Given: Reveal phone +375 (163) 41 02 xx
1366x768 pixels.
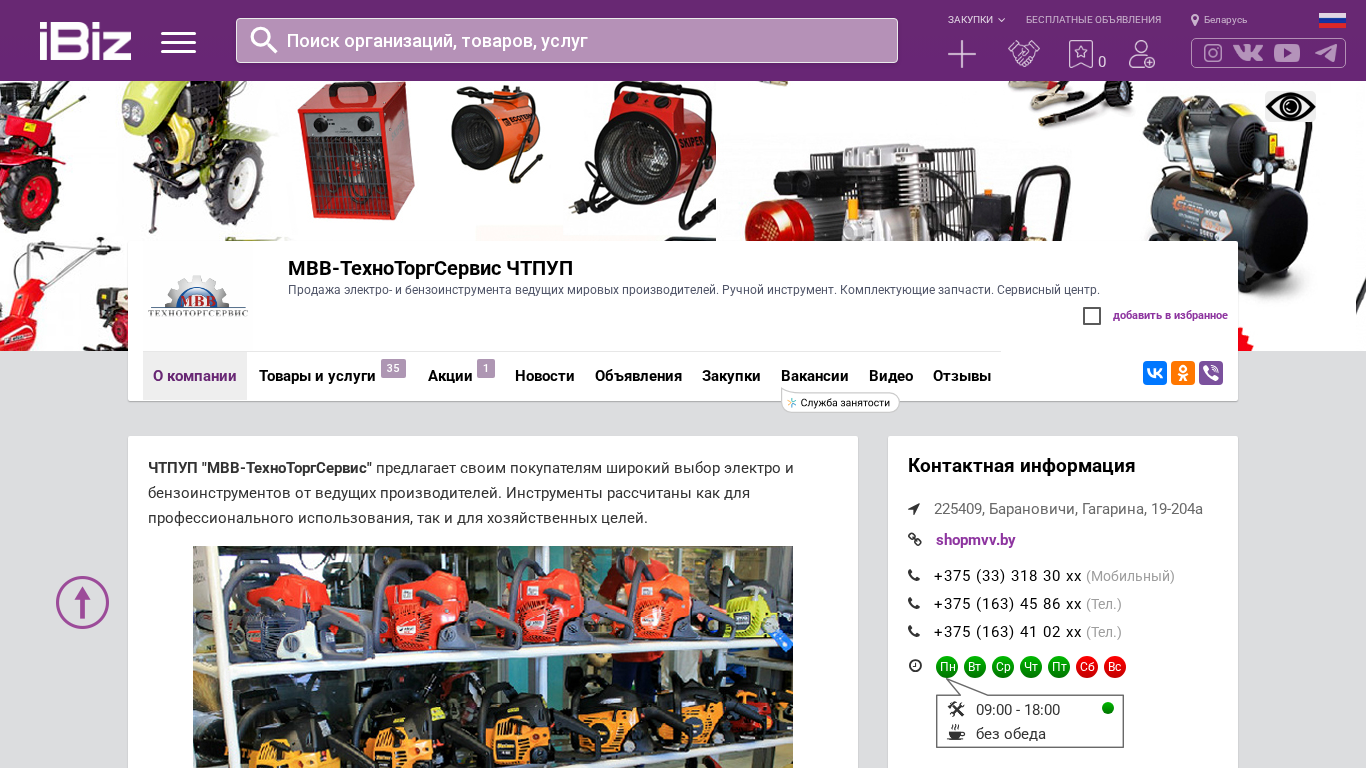Looking at the screenshot, I should point(1008,632).
